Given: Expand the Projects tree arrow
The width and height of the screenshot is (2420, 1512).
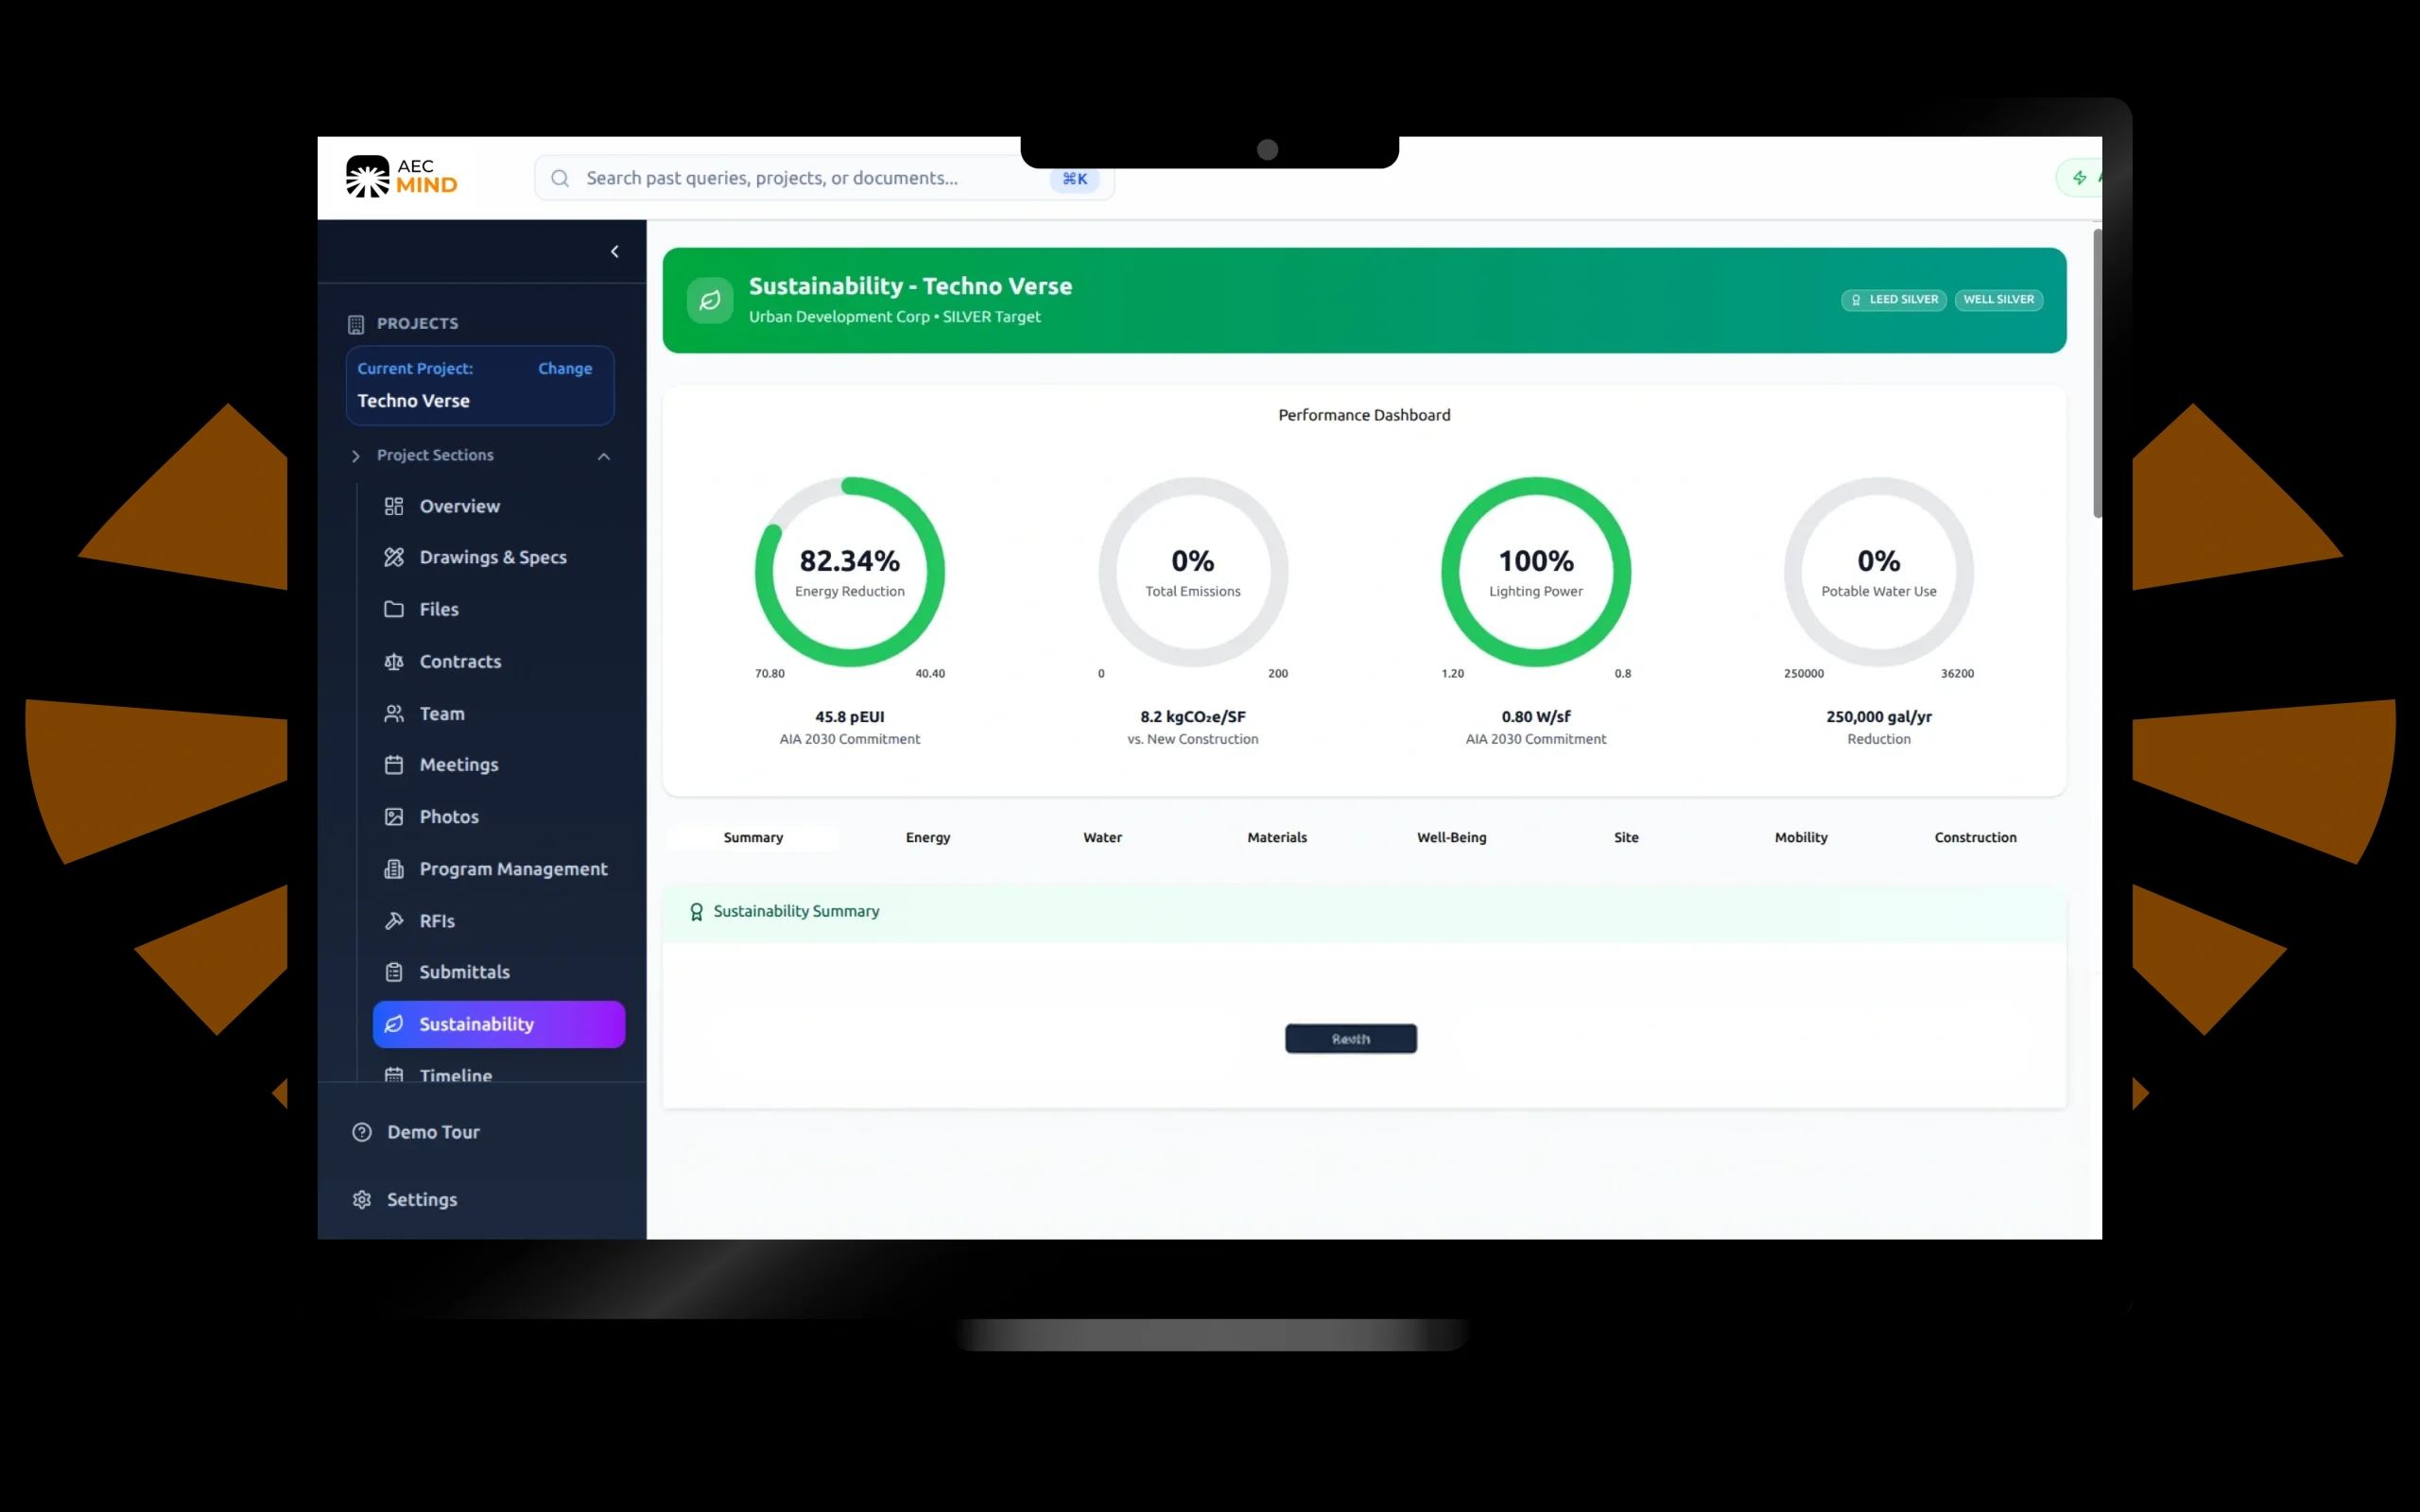Looking at the screenshot, I should [357, 456].
